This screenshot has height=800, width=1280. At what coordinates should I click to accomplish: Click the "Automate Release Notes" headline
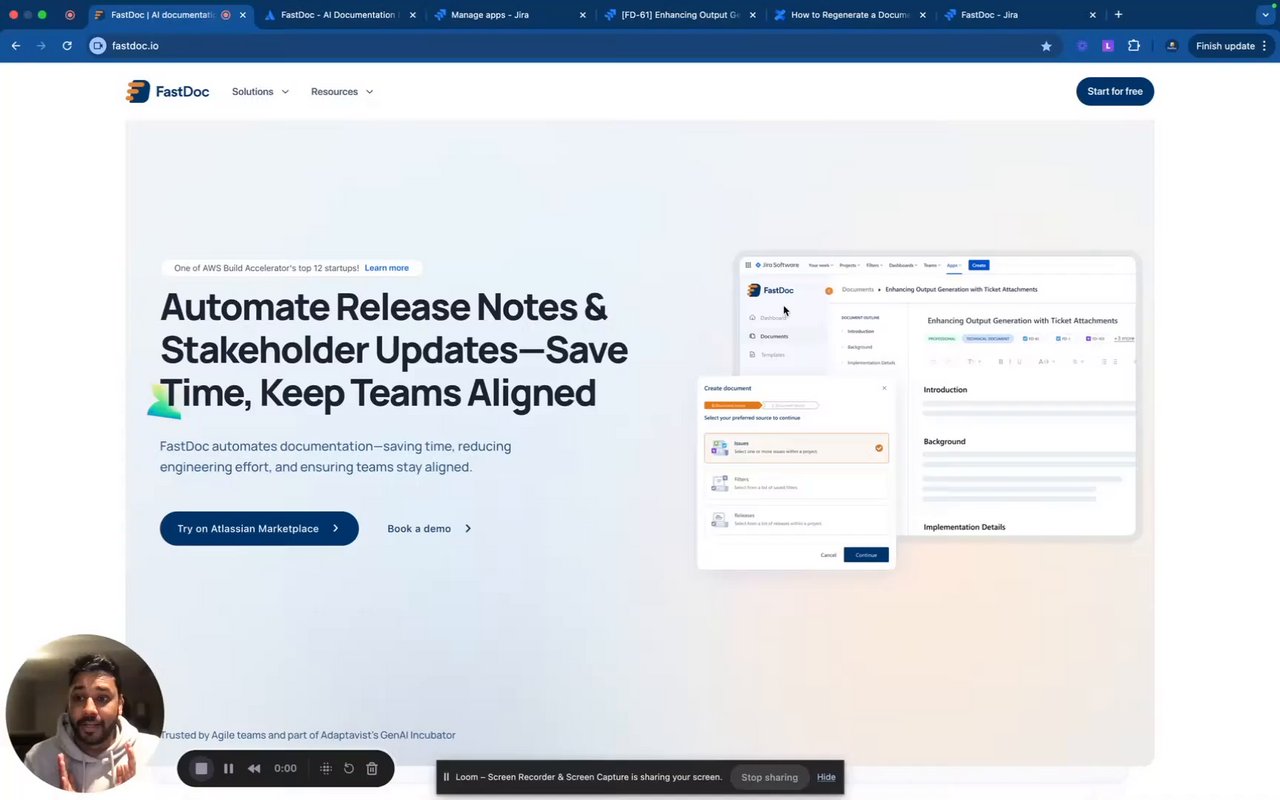tap(394, 350)
